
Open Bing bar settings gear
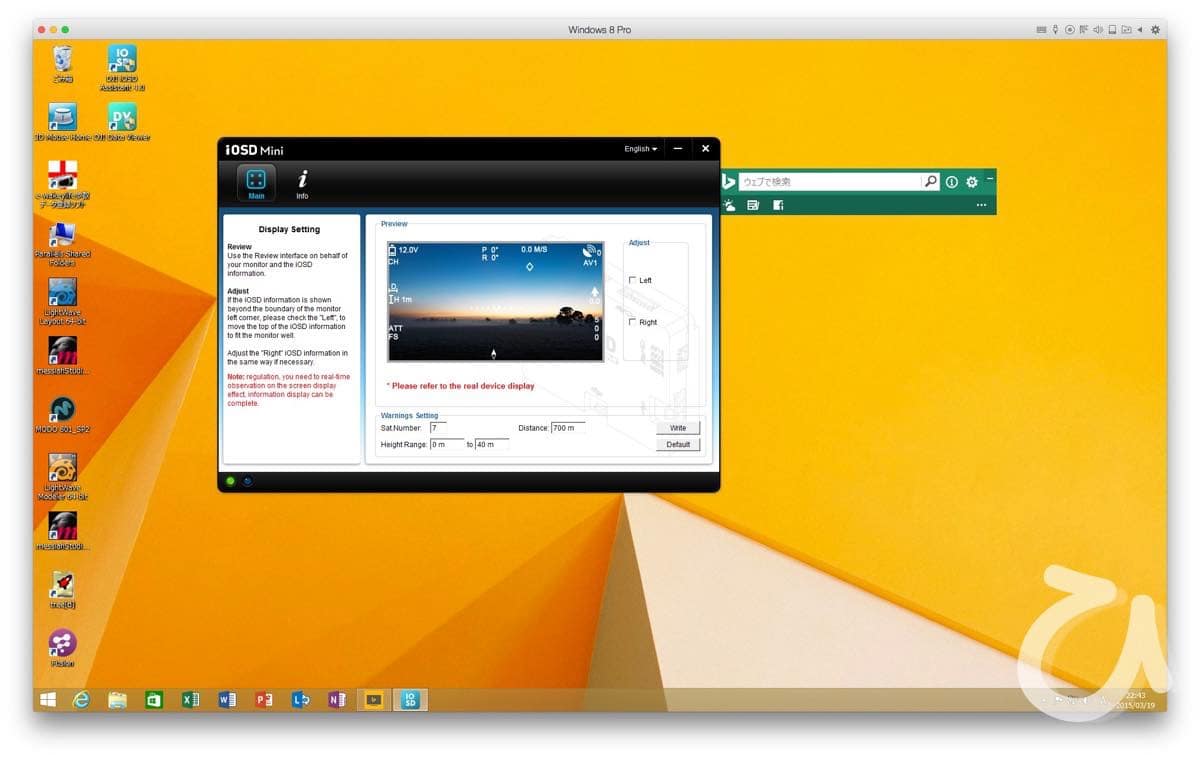click(971, 182)
